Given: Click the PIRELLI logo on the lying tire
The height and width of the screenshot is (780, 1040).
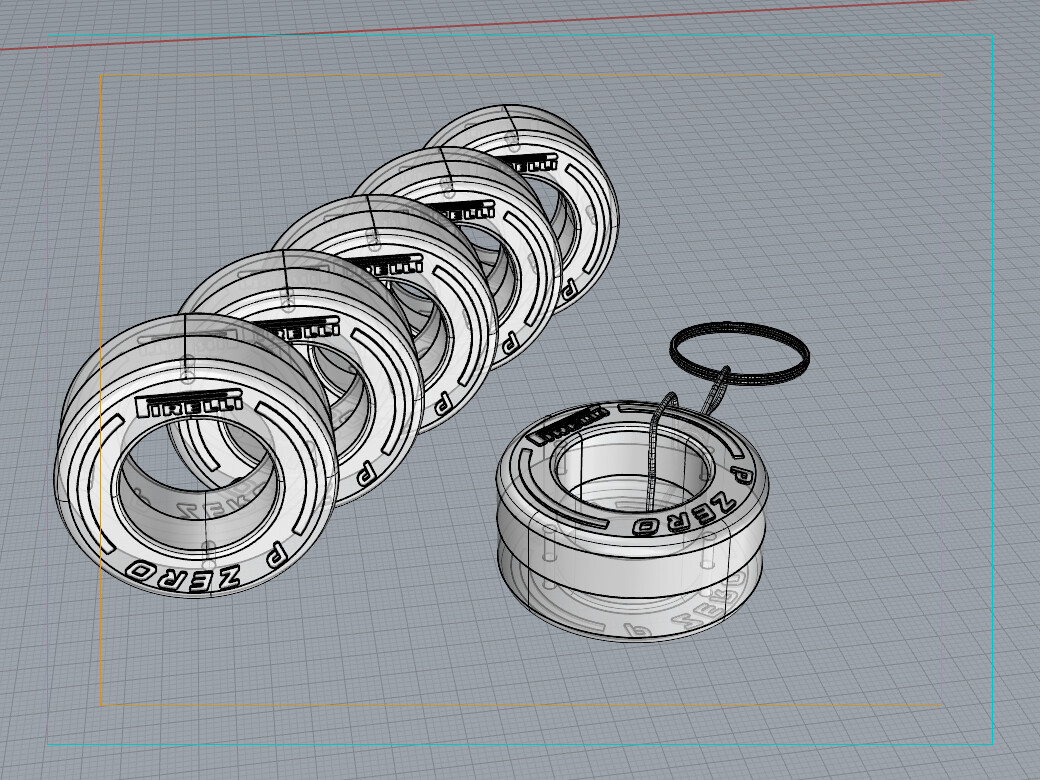Looking at the screenshot, I should click(x=568, y=424).
